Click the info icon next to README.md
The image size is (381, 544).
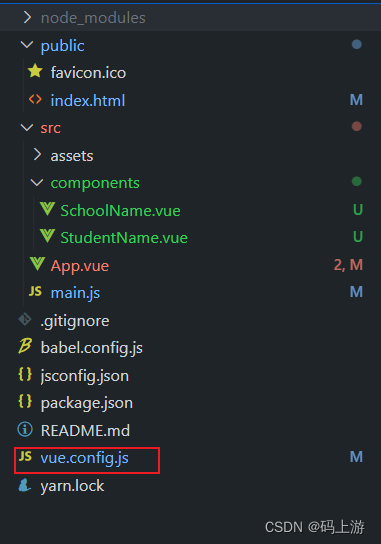[25, 430]
